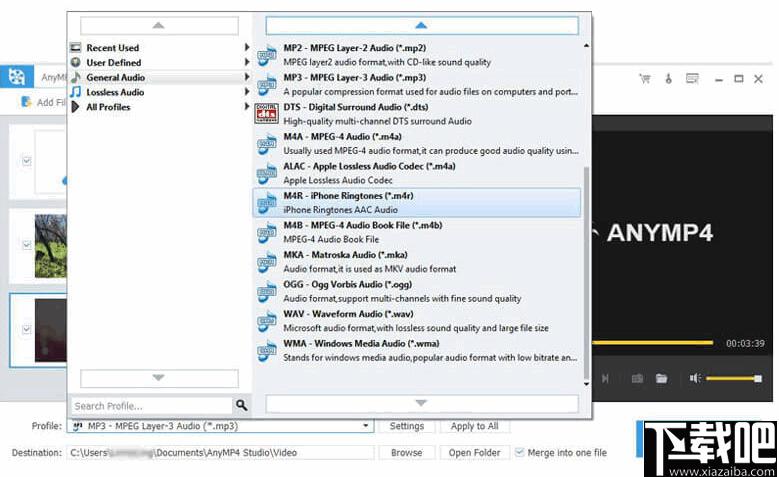The image size is (779, 477).
Task: Click the All Profiles play icon
Action: click(x=76, y=107)
